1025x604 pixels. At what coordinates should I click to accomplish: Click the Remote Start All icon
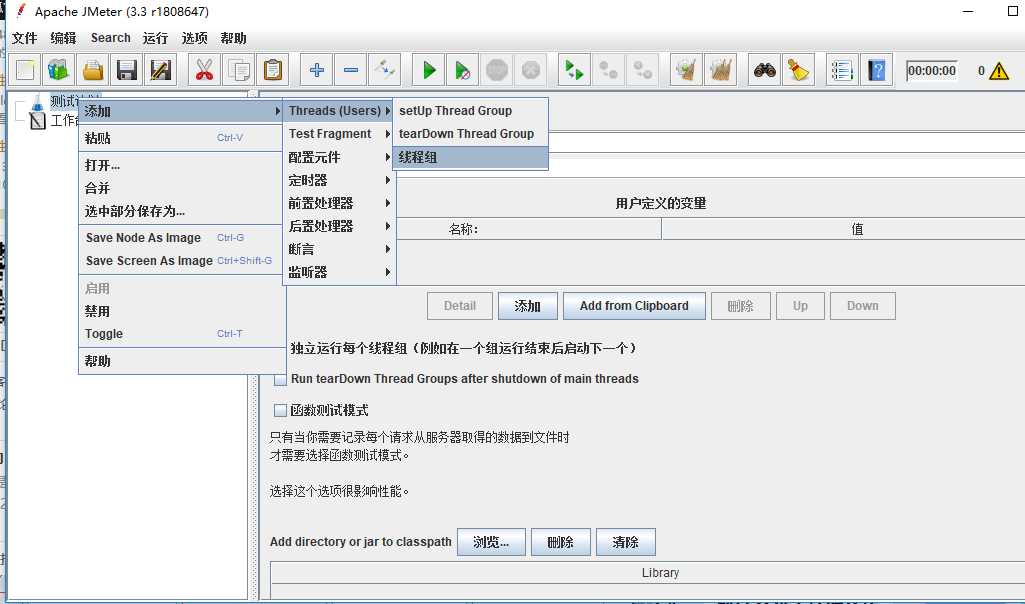[575, 70]
